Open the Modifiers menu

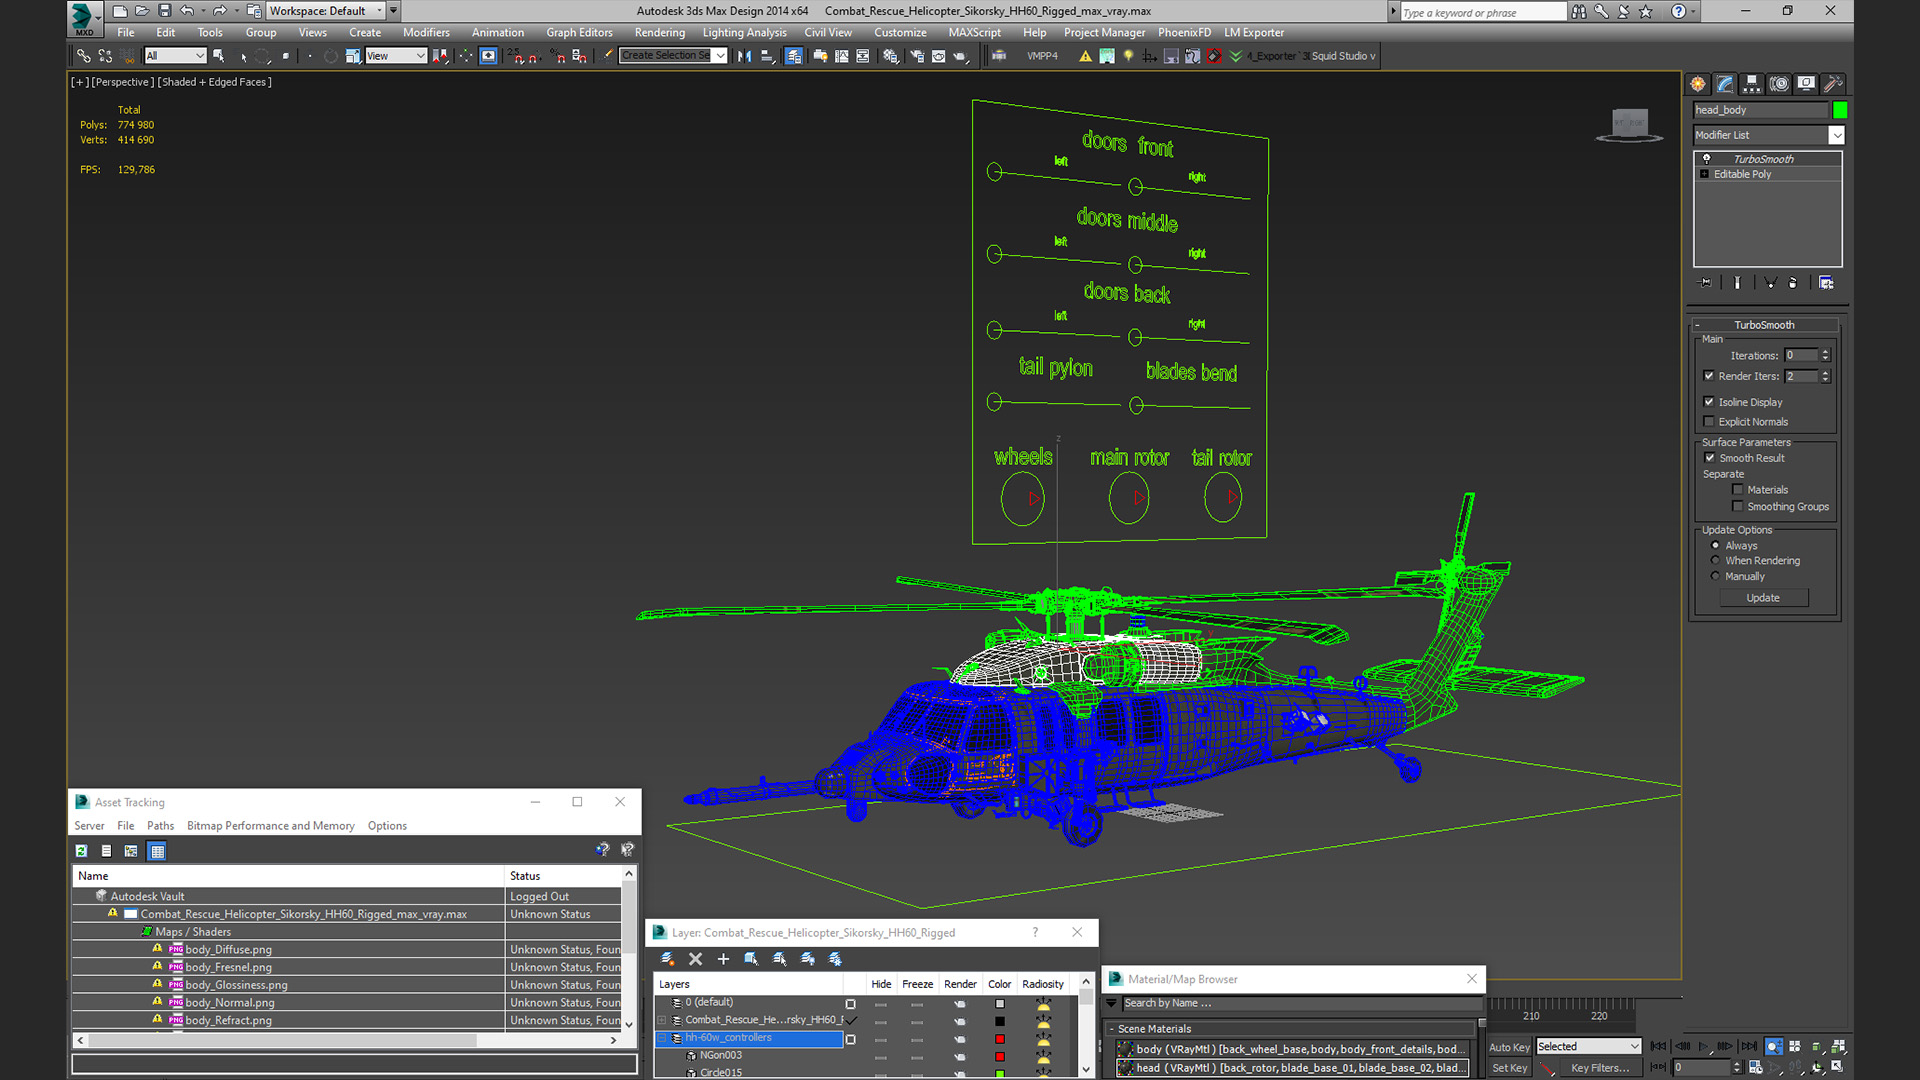pos(426,33)
